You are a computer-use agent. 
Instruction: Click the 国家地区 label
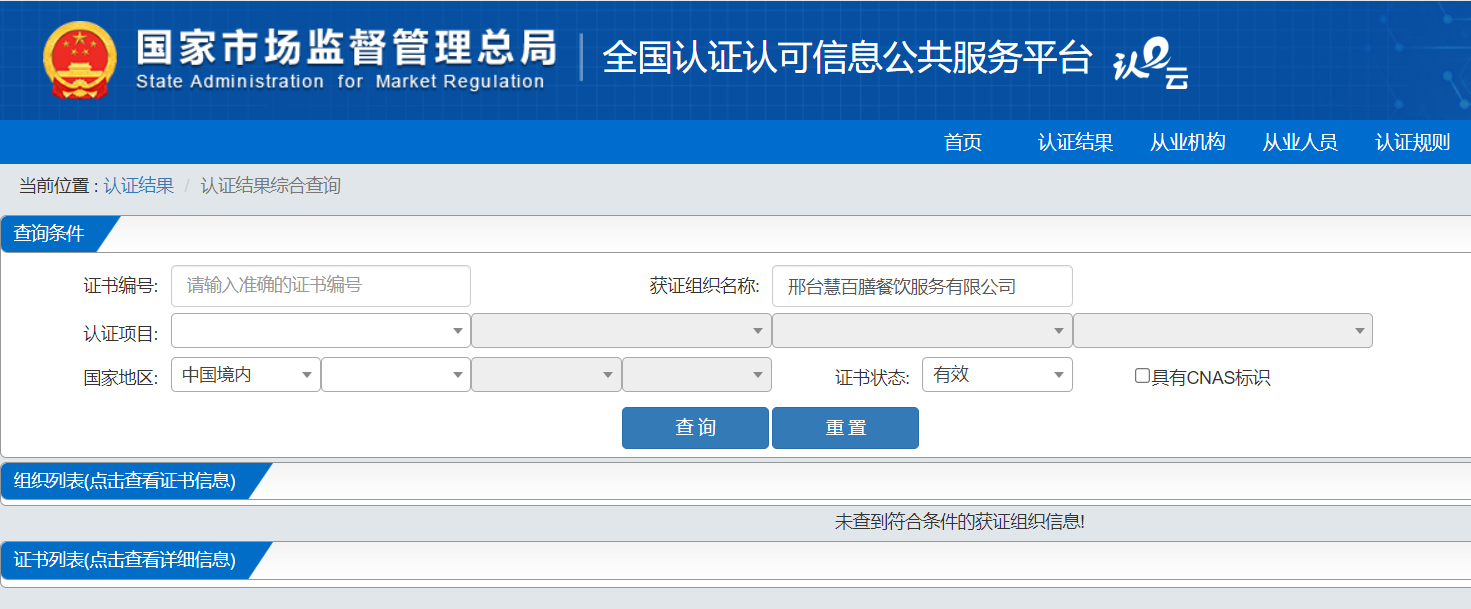point(120,378)
